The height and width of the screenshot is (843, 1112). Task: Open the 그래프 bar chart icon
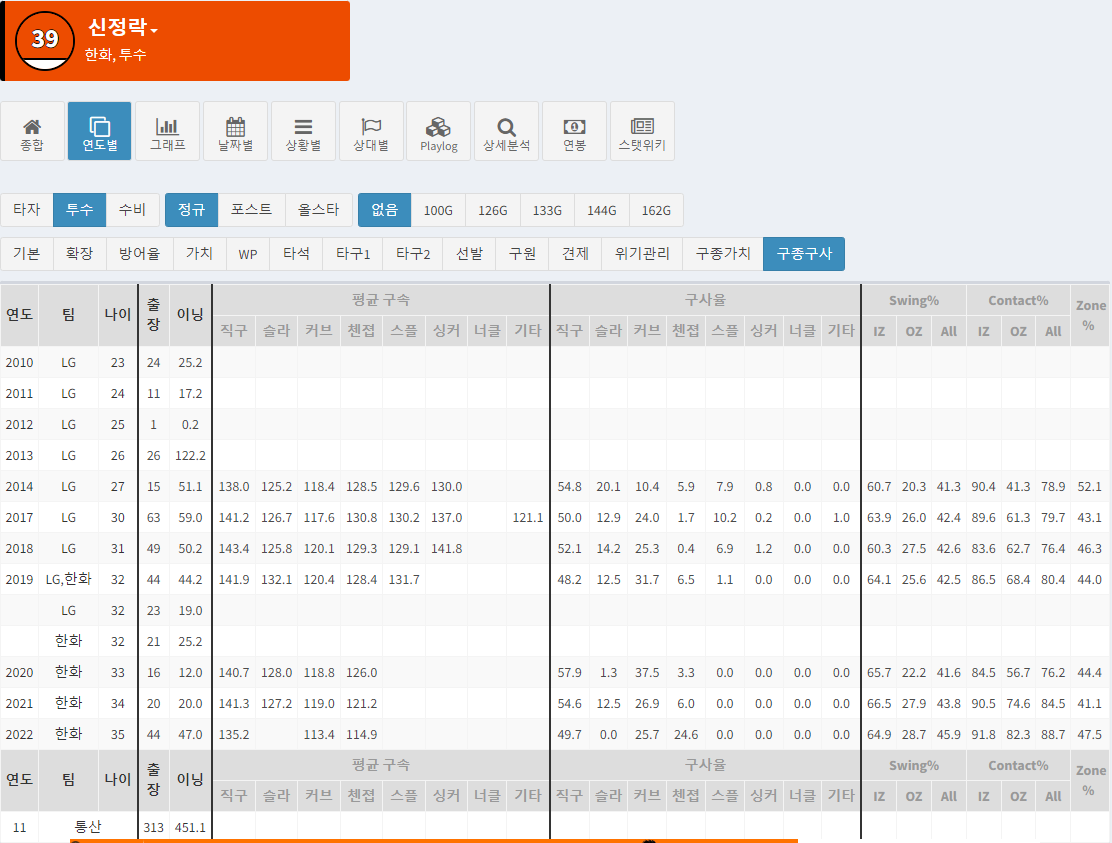[167, 131]
